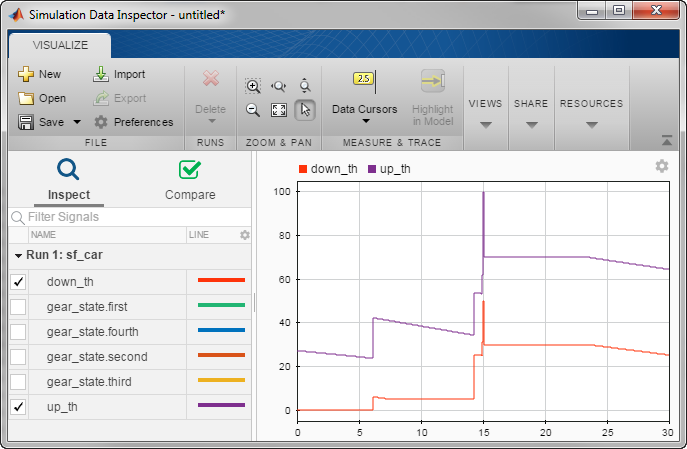
Task: Collapse the Run 1: sf_car group
Action: point(19,255)
